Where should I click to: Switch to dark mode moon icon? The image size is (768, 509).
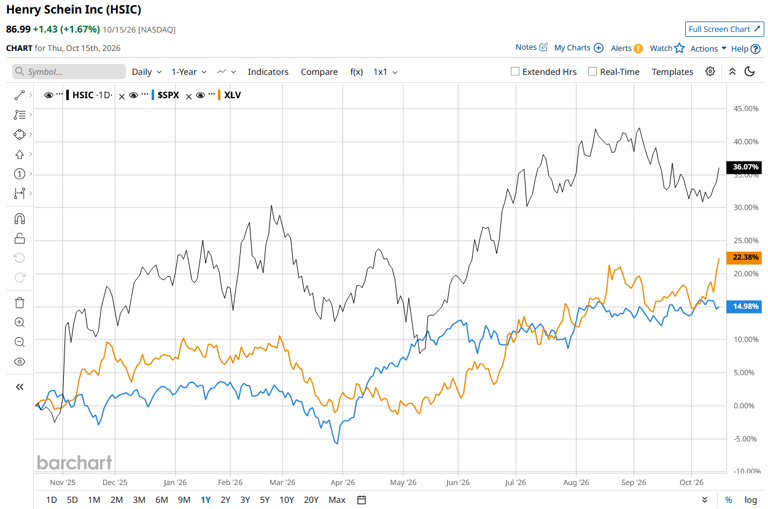click(x=749, y=72)
